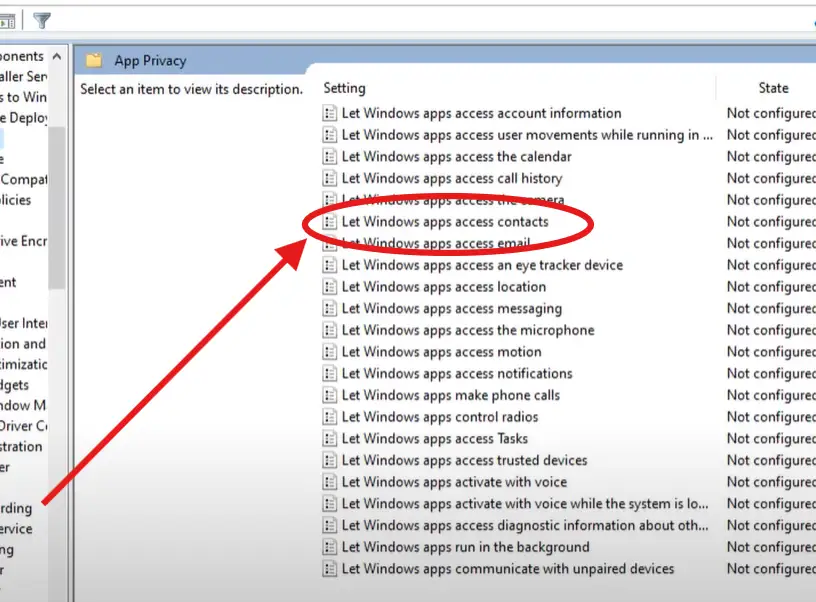Click policy icon beside 'access trusted devices'
This screenshot has height=602, width=816.
pyautogui.click(x=329, y=460)
